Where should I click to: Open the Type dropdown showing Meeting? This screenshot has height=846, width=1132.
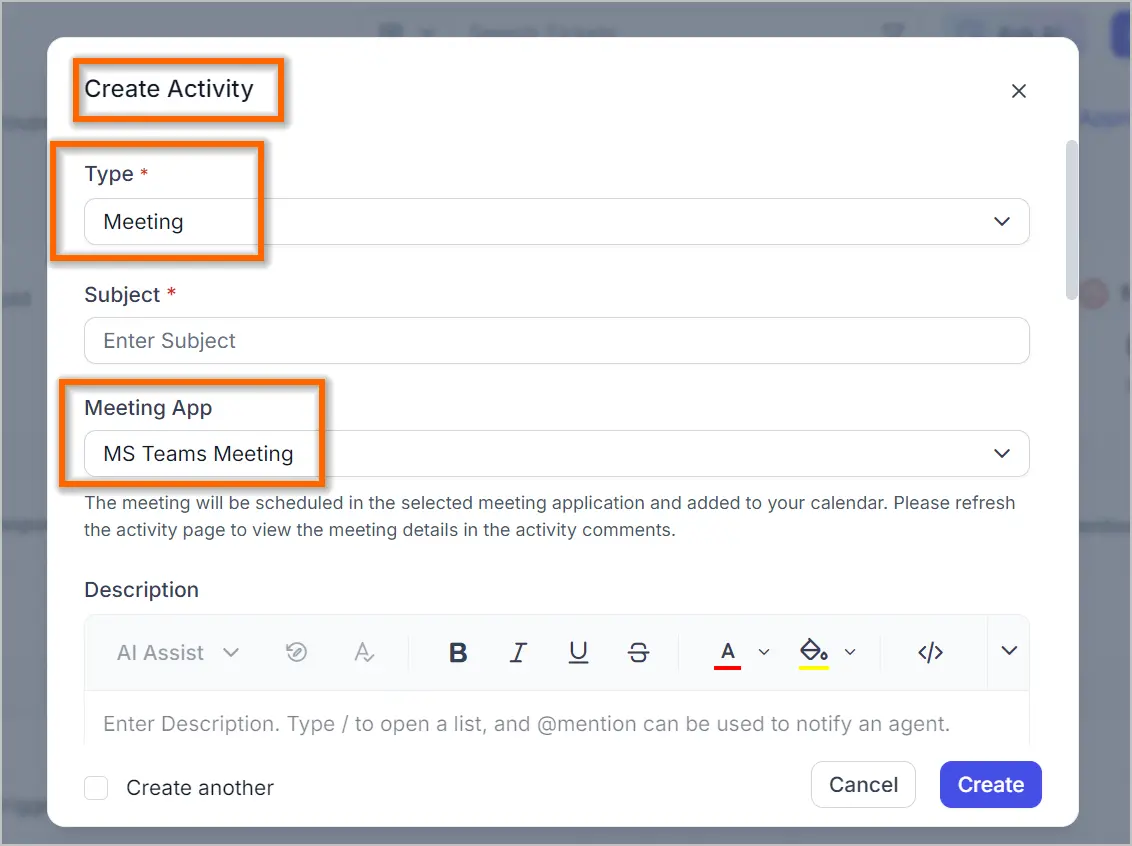(557, 222)
